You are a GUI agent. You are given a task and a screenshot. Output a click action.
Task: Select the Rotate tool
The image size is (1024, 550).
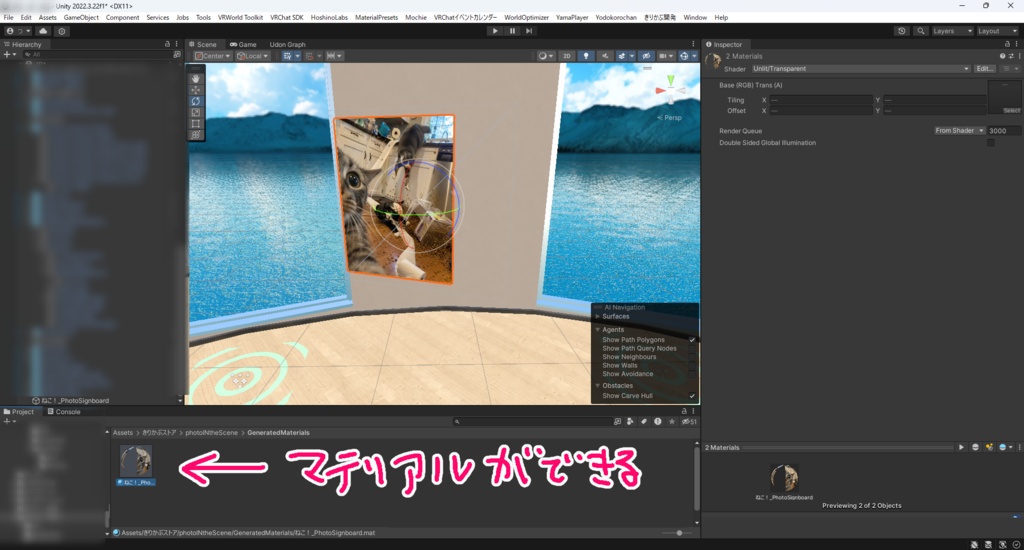pos(195,101)
